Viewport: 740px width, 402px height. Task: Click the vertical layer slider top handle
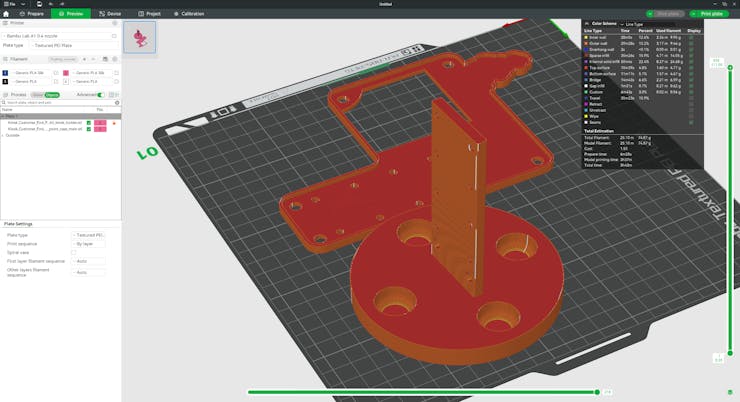[x=730, y=68]
